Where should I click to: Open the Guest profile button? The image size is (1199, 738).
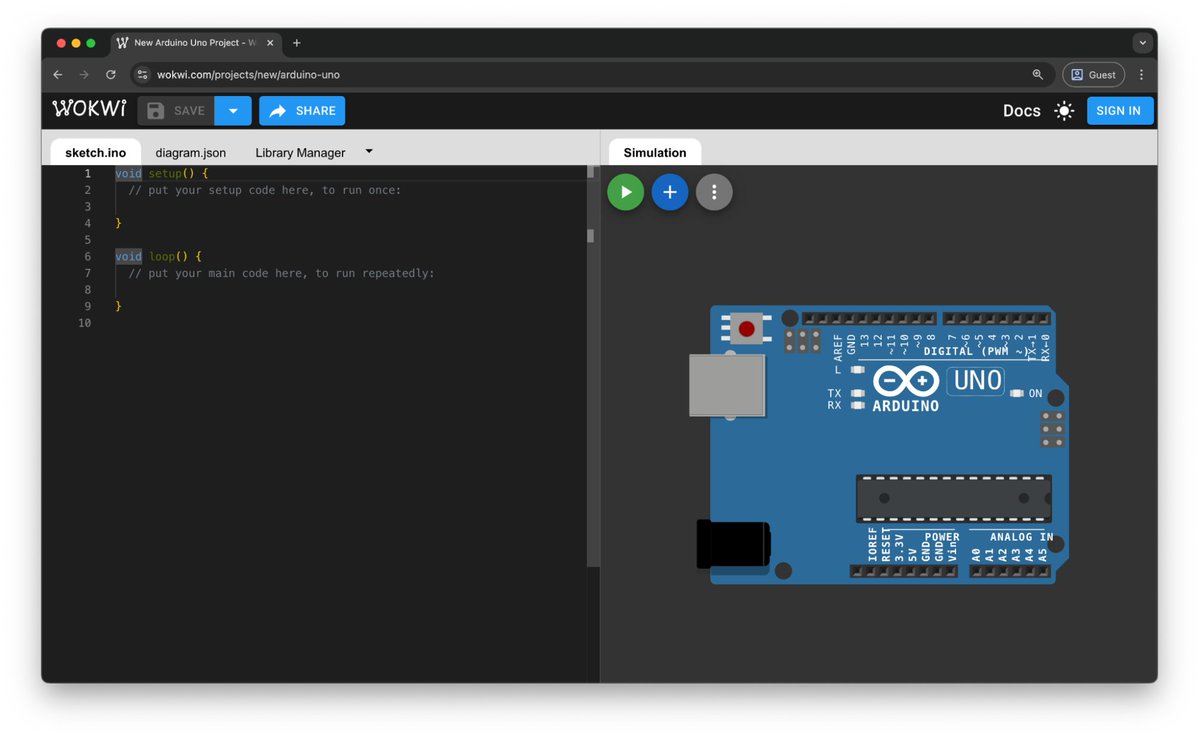click(1093, 74)
